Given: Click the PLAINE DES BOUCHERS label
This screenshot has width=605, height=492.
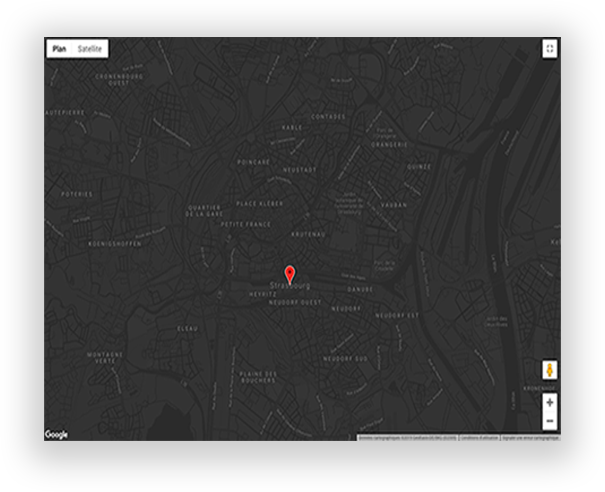Looking at the screenshot, I should point(258,377).
